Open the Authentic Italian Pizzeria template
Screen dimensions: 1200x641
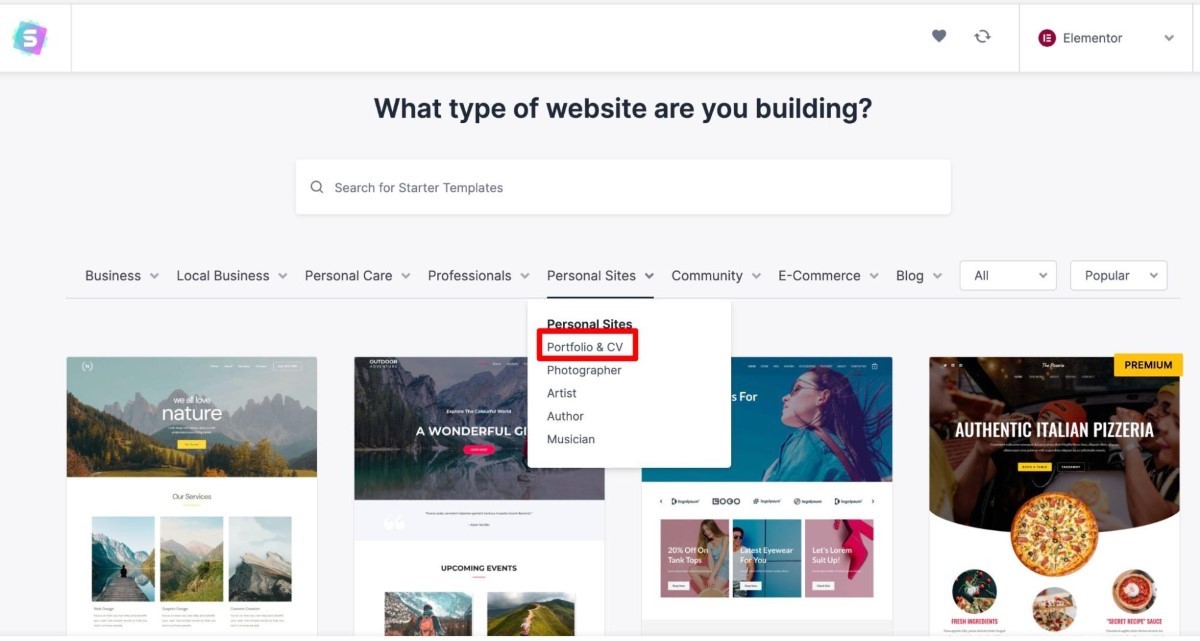point(1054,496)
